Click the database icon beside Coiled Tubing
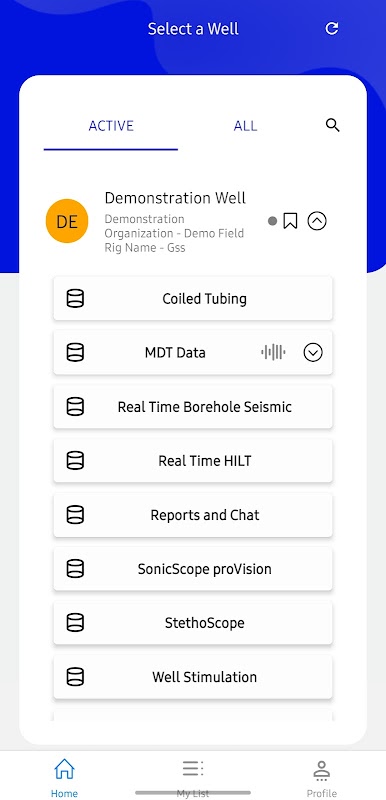 75,298
